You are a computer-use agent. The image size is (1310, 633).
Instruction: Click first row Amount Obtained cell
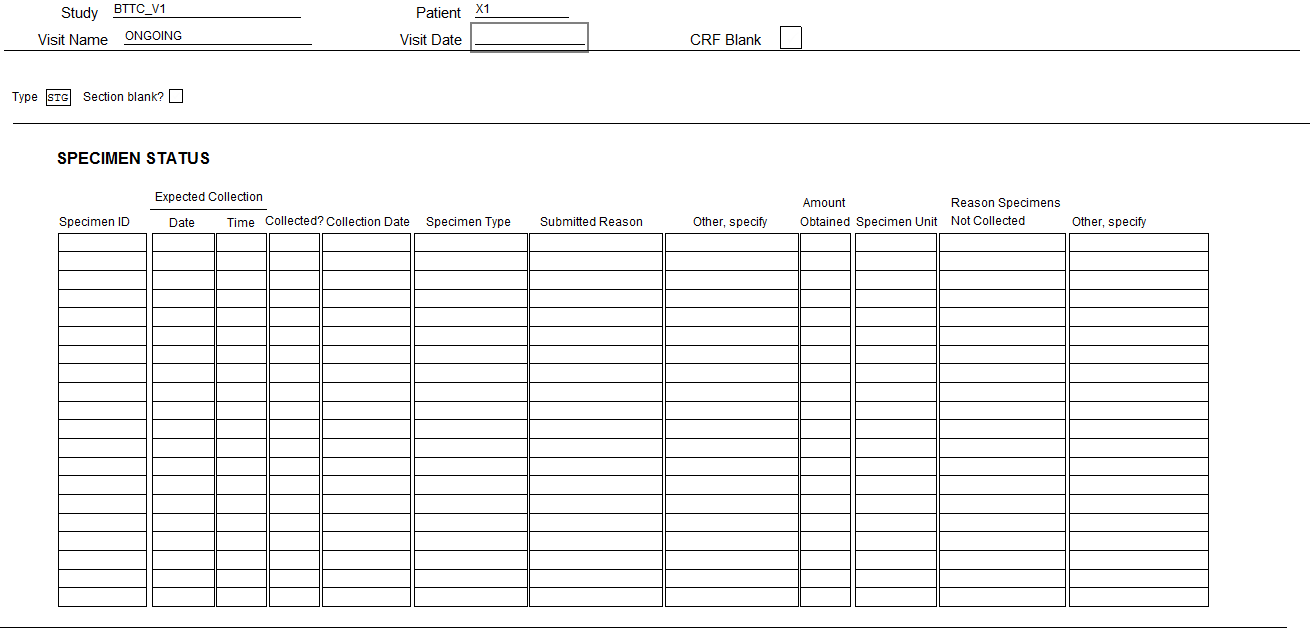click(825, 242)
